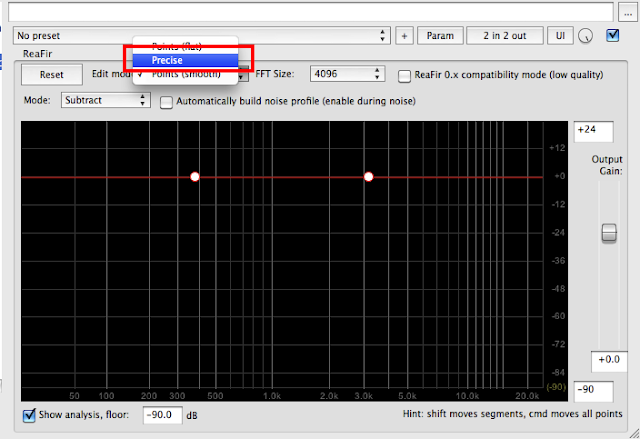Screen dimensions: 640x439
Task: Click the 1.0k frequency axis label
Action: [272, 396]
